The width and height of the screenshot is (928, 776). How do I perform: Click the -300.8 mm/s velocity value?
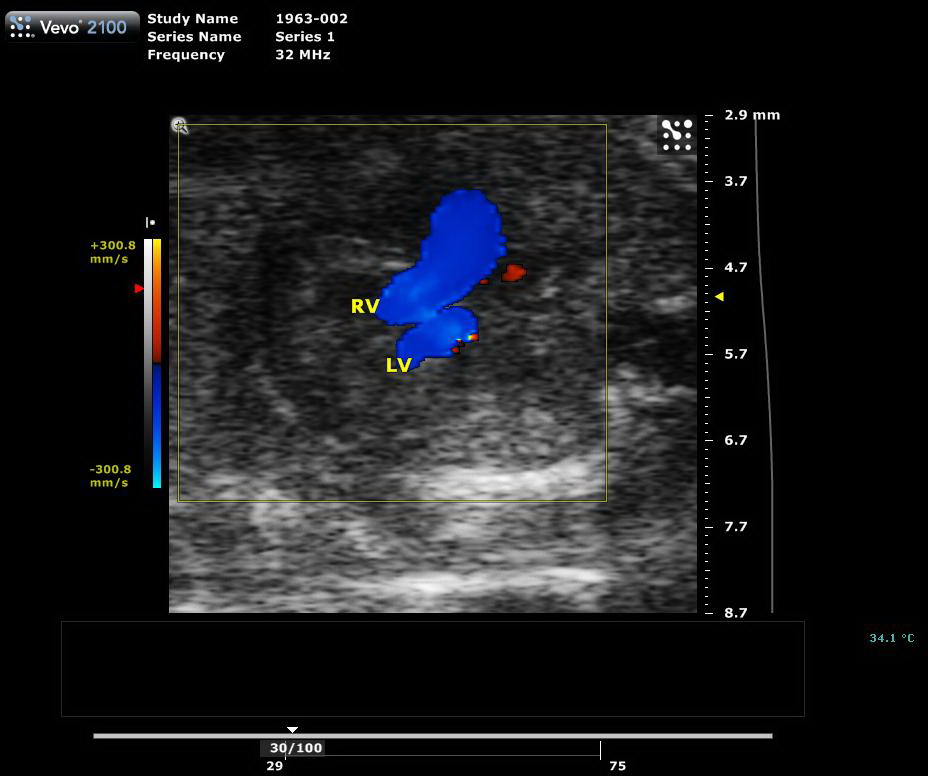click(110, 475)
